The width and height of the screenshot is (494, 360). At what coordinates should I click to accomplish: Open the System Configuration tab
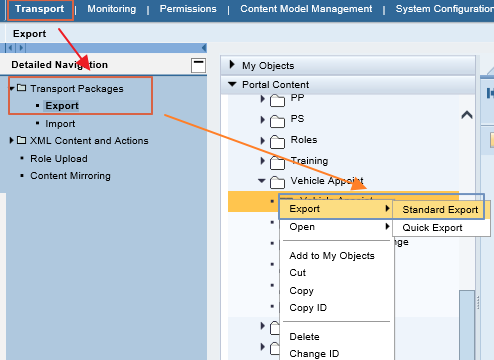pyautogui.click(x=444, y=9)
